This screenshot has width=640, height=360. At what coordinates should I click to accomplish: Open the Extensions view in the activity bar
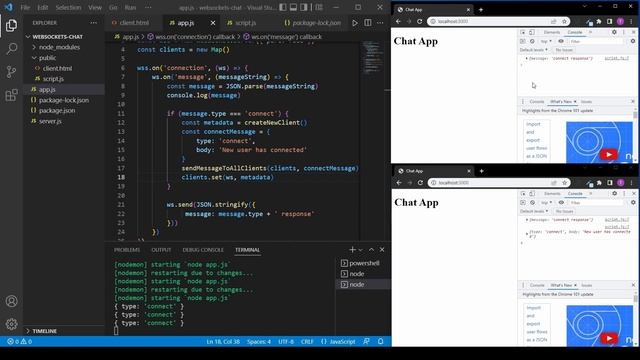point(11,95)
